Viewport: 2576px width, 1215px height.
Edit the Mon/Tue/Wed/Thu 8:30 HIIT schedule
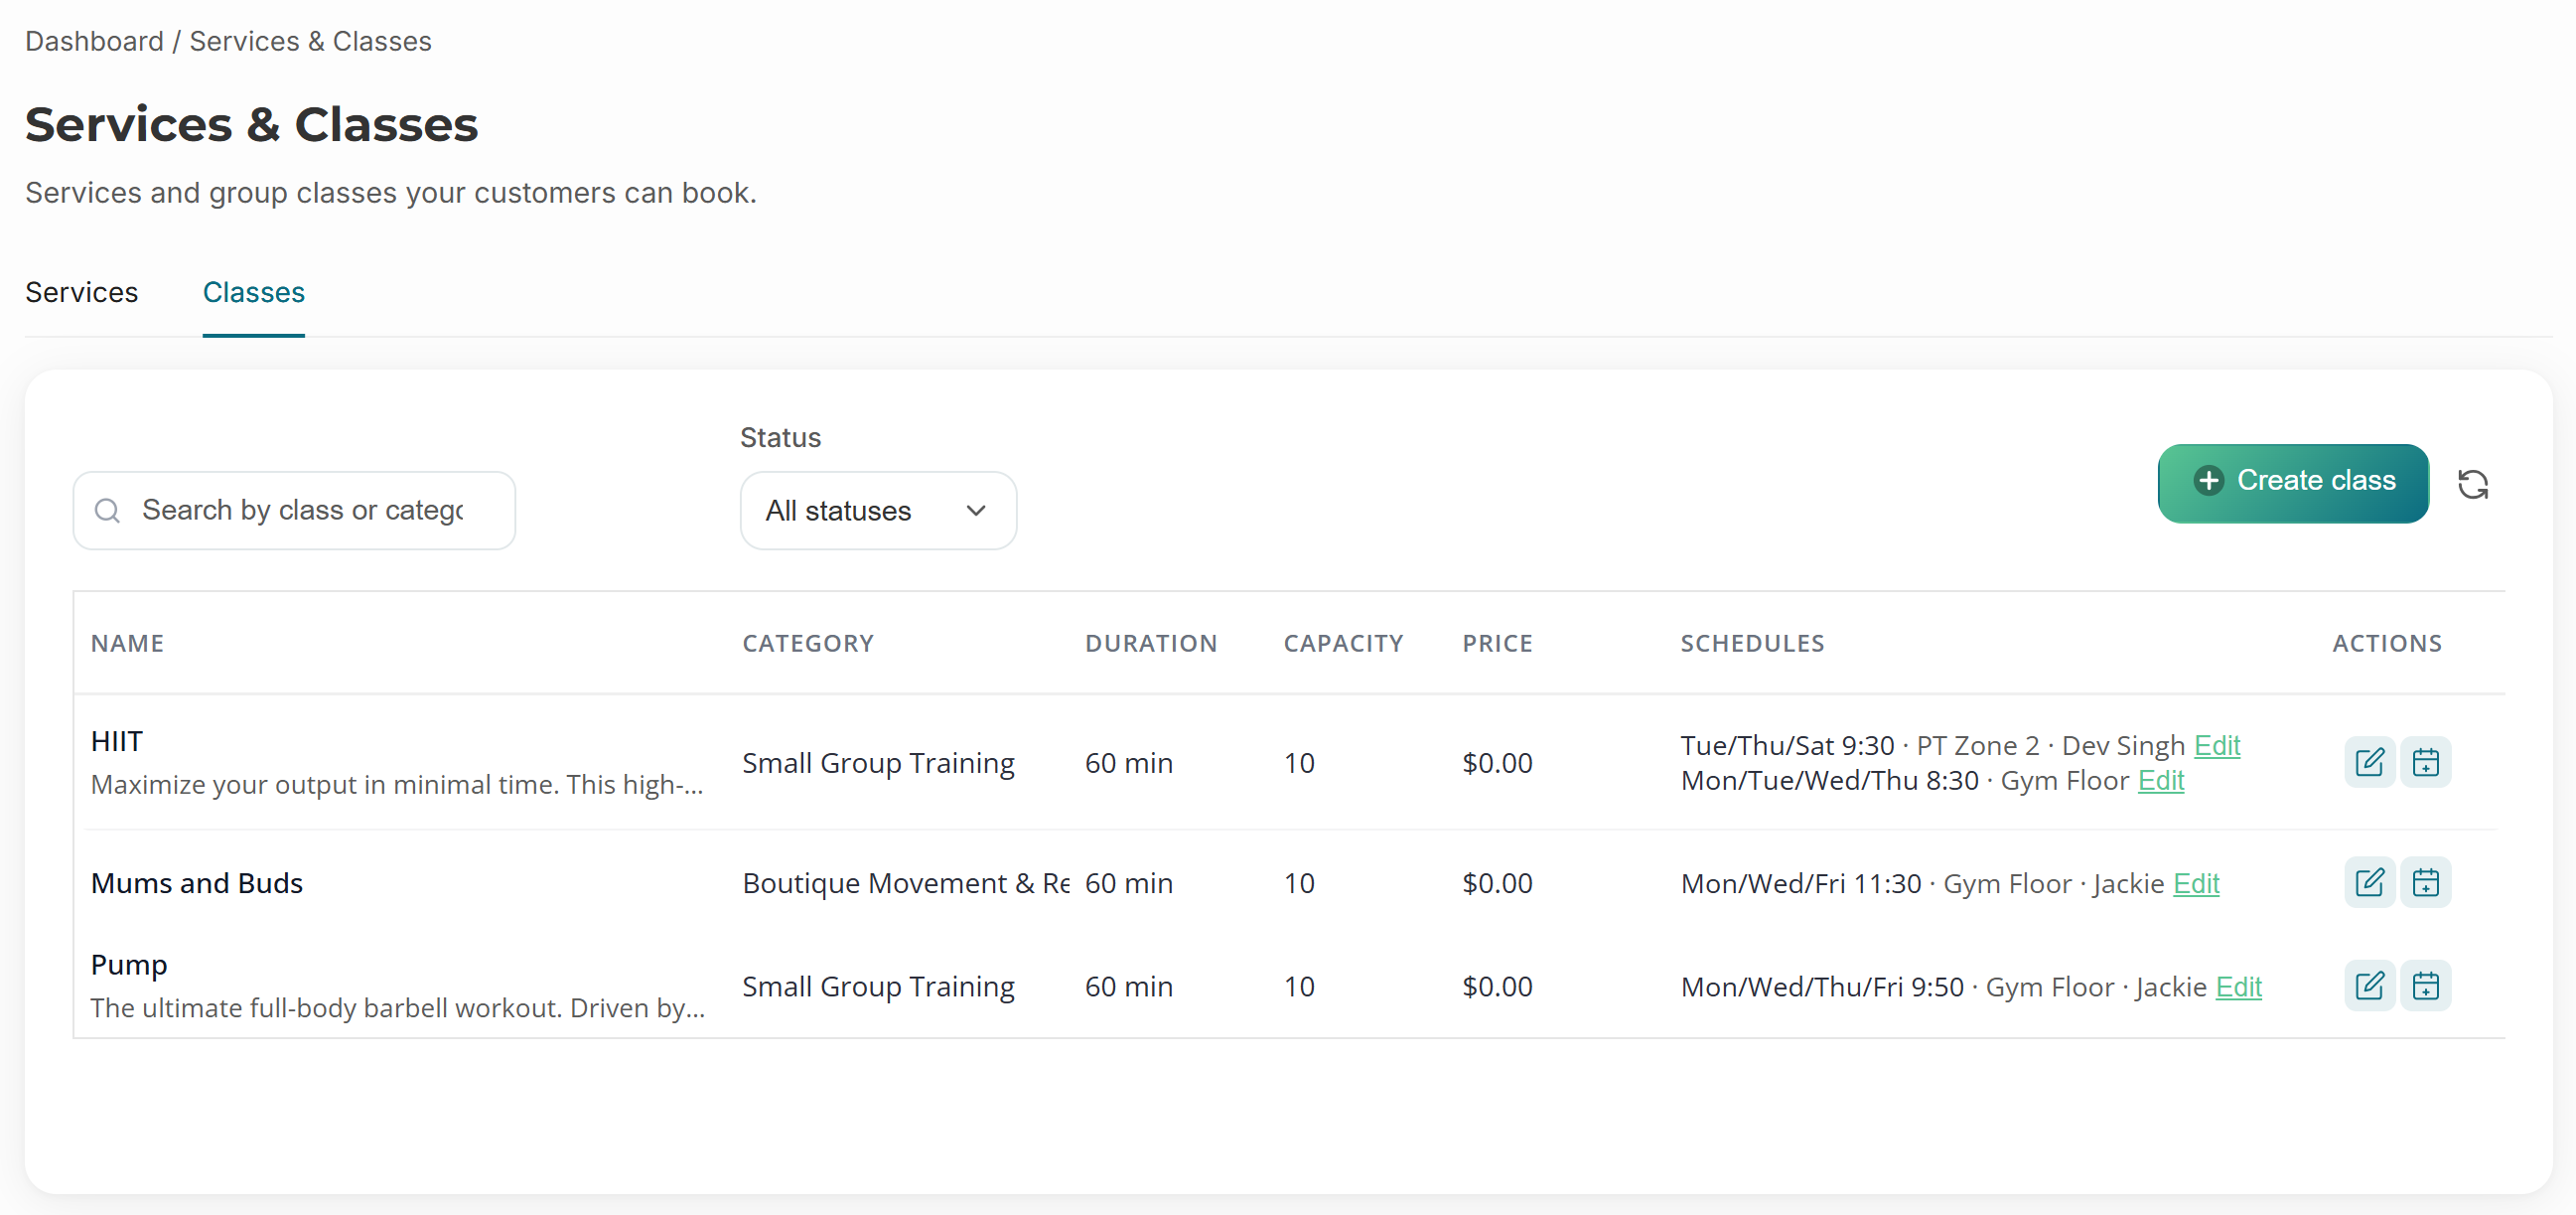2161,780
